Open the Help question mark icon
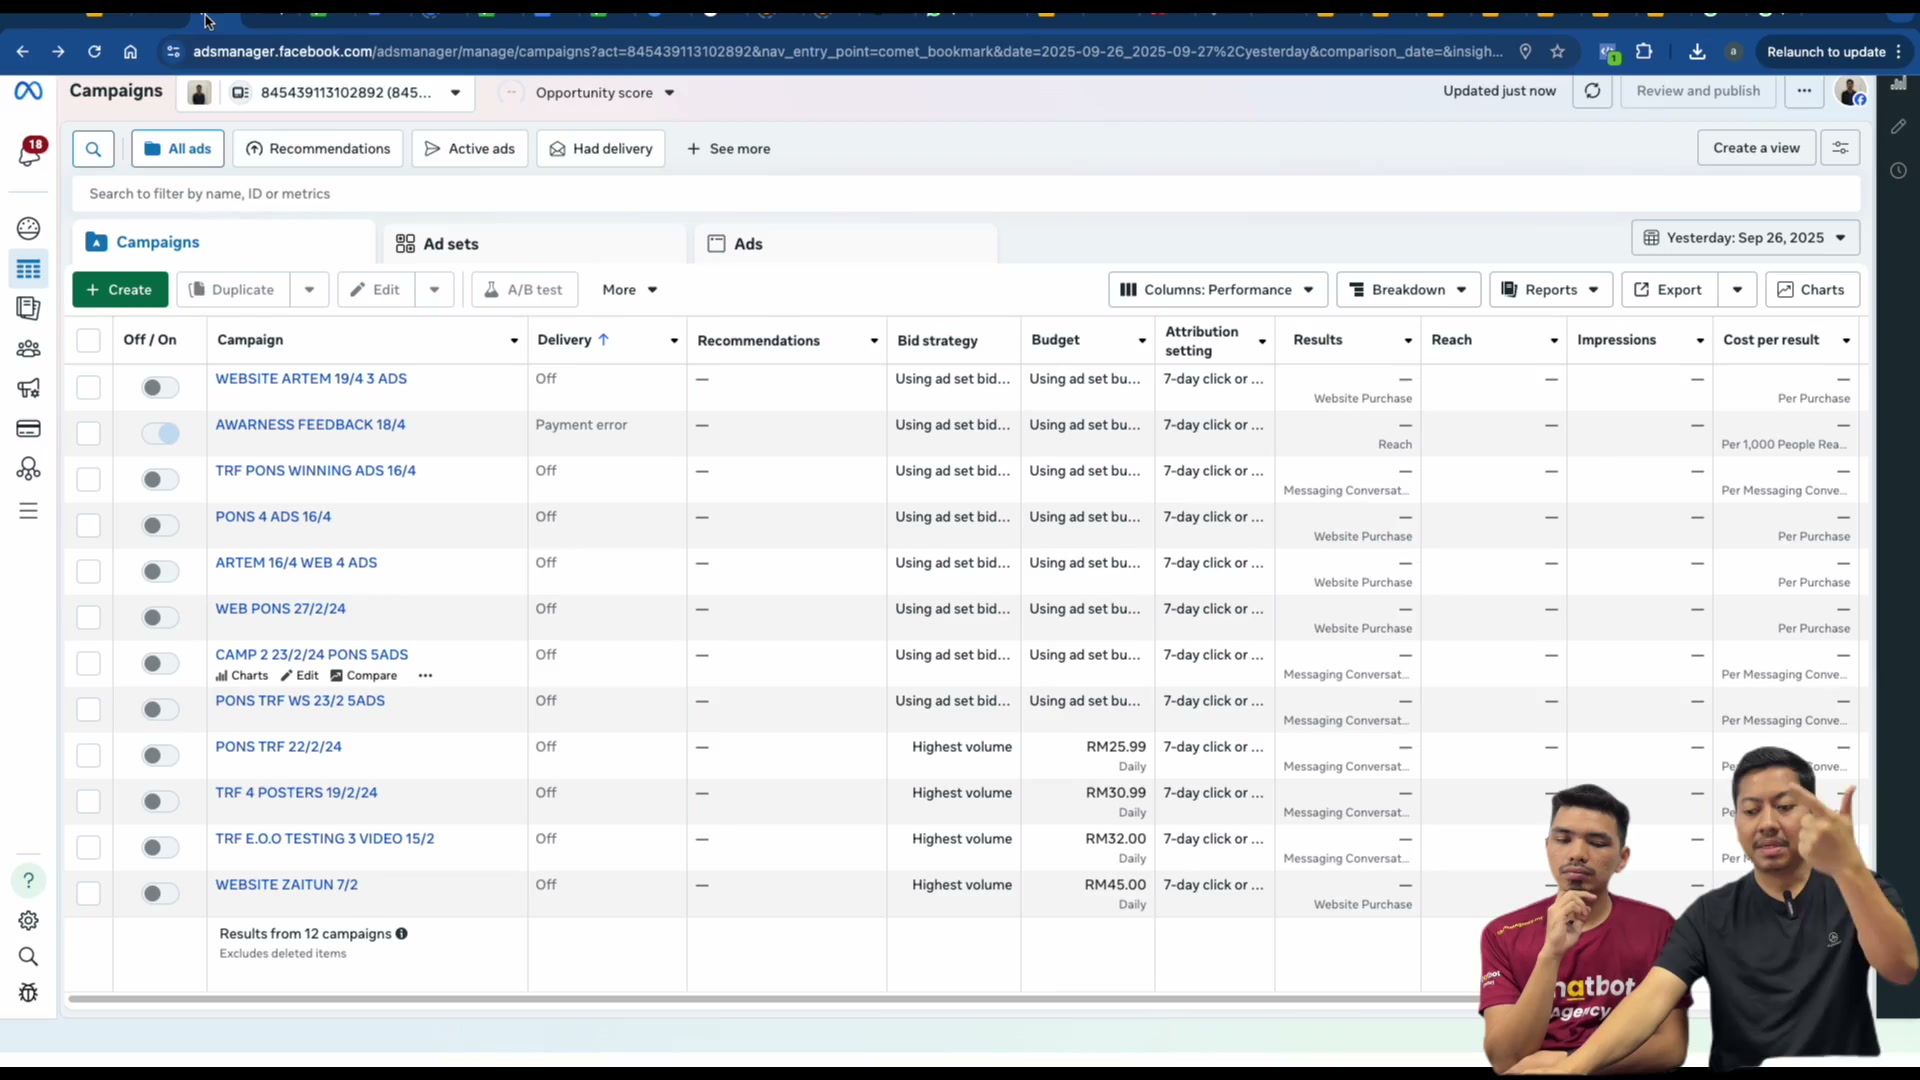 (x=28, y=881)
